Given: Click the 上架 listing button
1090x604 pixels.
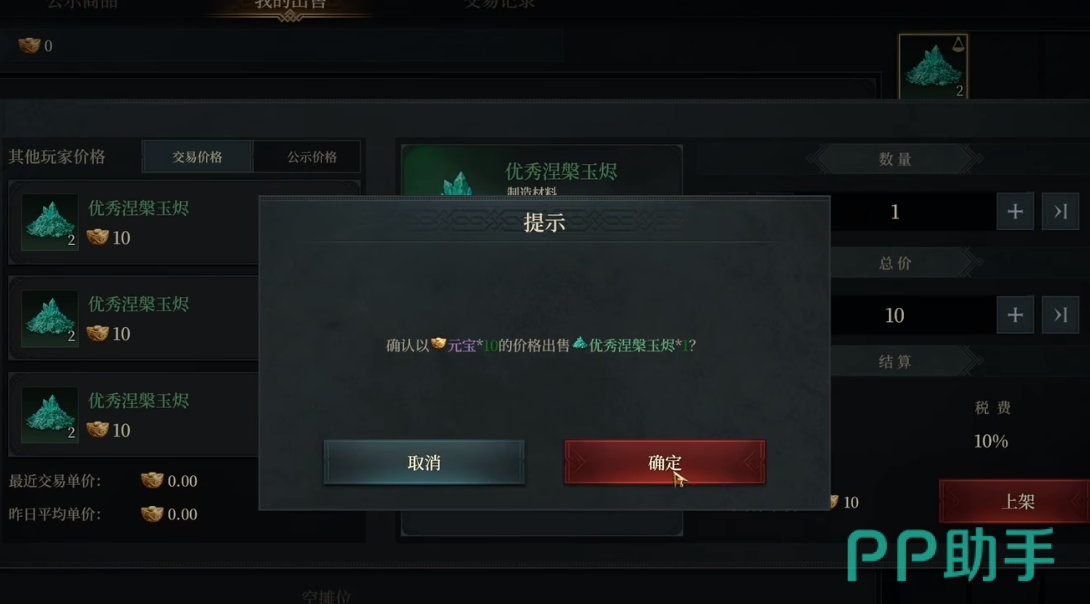Looking at the screenshot, I should point(1016,501).
